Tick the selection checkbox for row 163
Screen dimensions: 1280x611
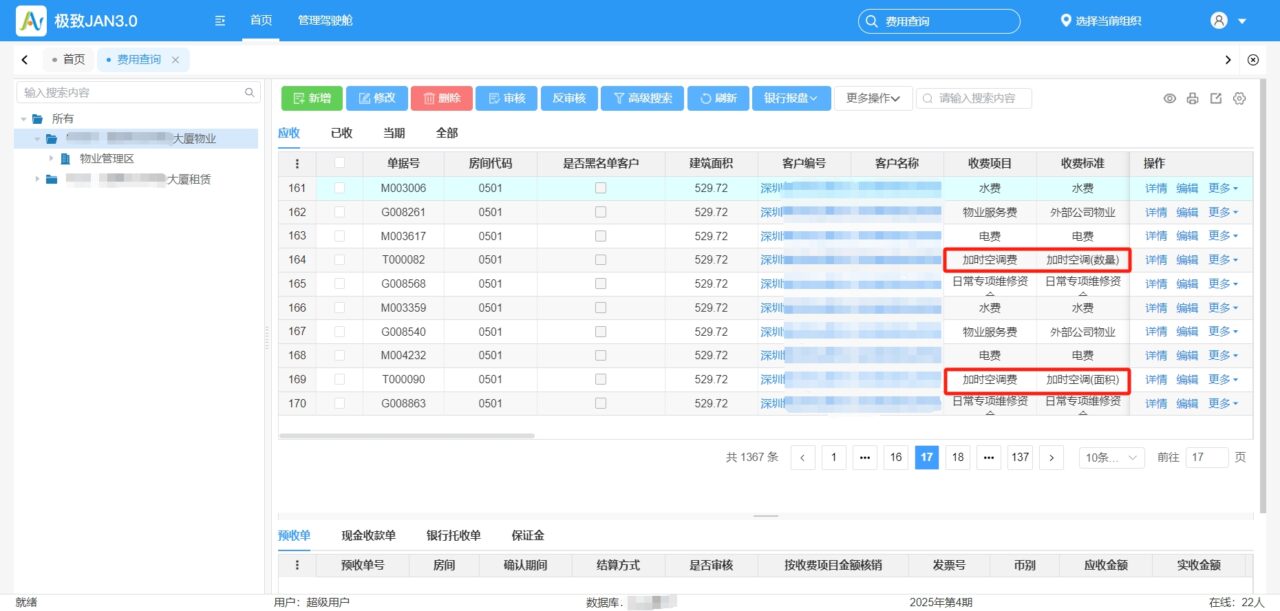click(340, 236)
